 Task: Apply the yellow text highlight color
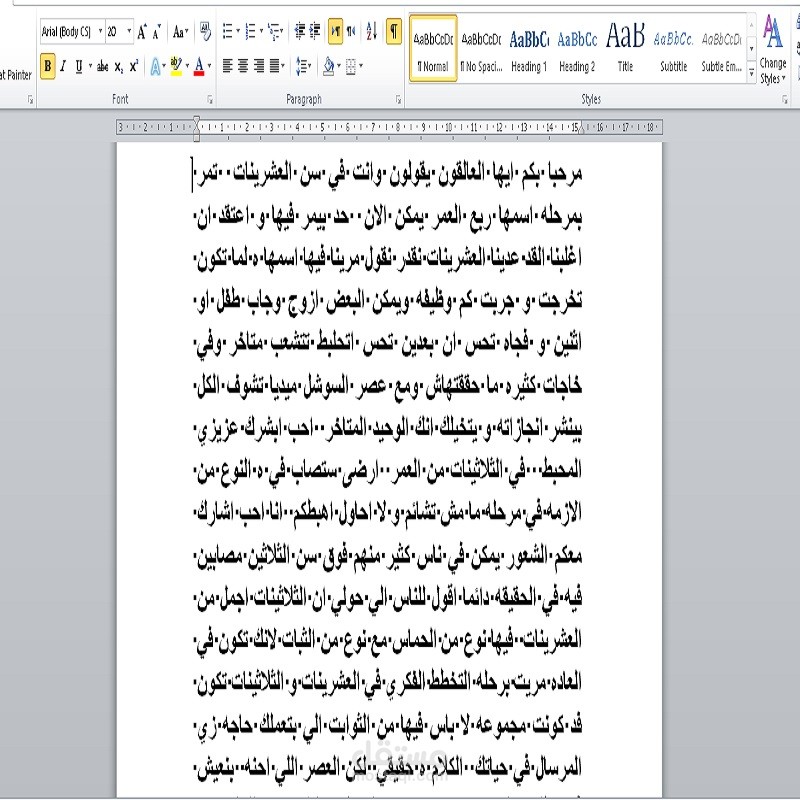pos(176,66)
